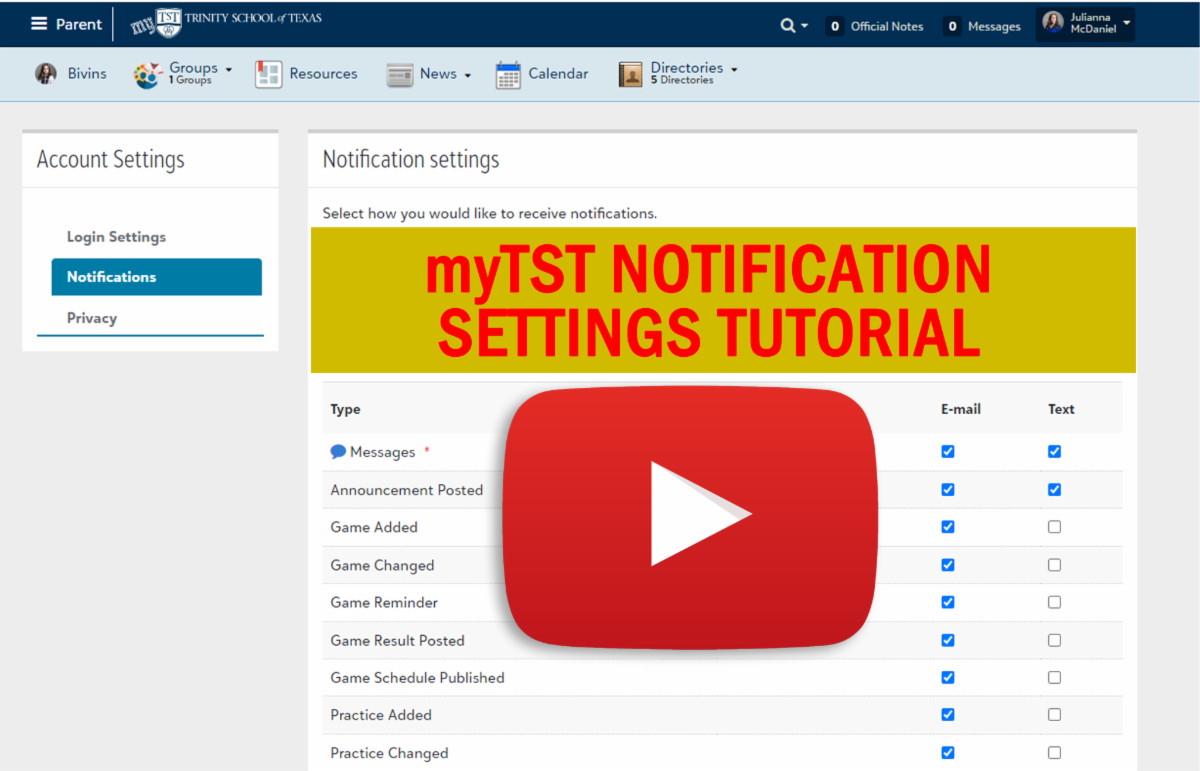Image resolution: width=1200 pixels, height=771 pixels.
Task: Click the "Type" column header
Action: pos(346,409)
